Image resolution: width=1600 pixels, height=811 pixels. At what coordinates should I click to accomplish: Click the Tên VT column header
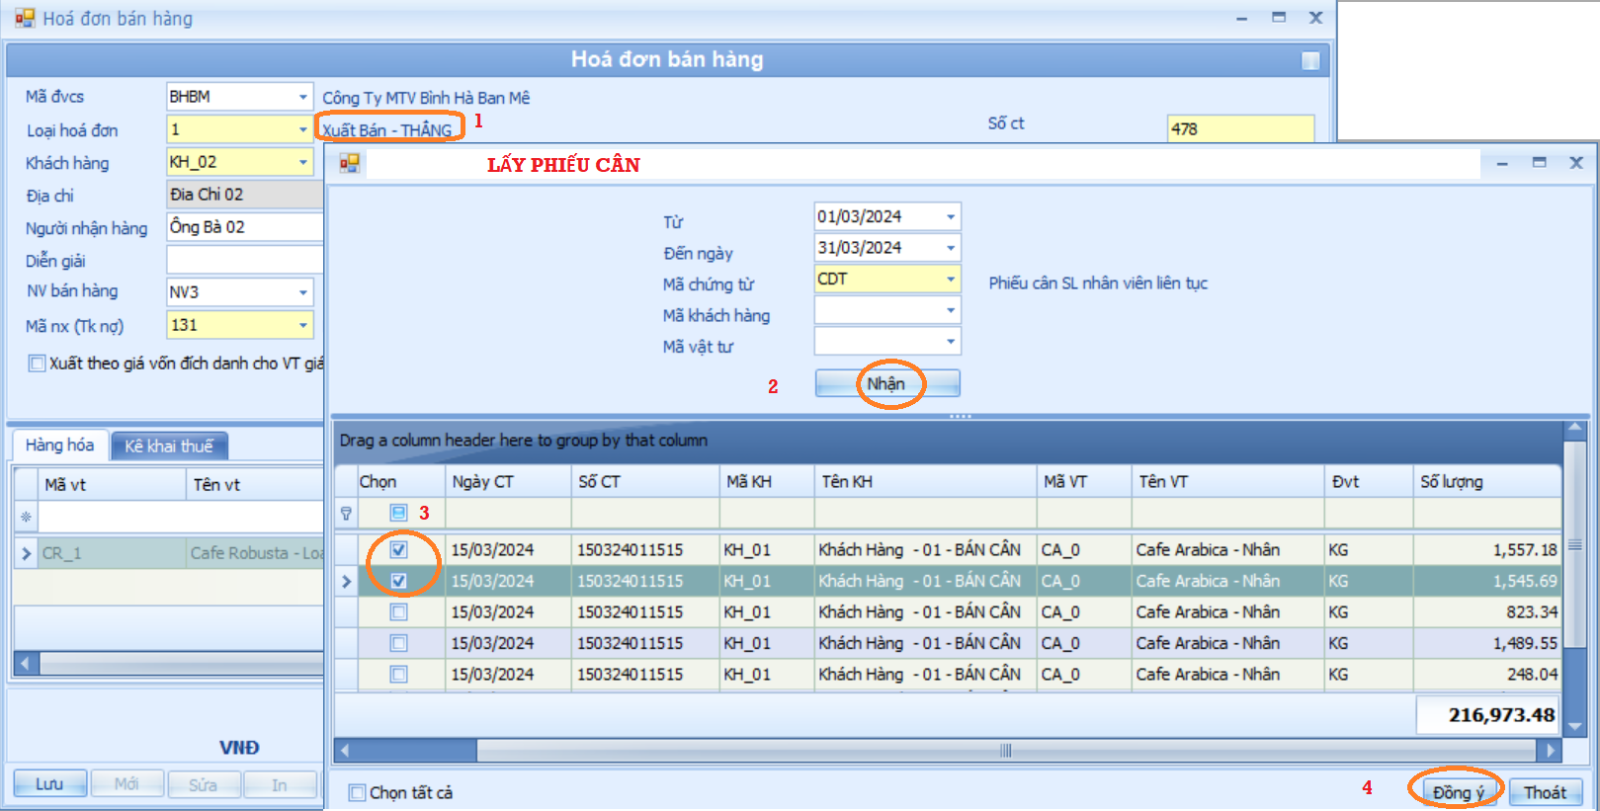pyautogui.click(x=1228, y=482)
